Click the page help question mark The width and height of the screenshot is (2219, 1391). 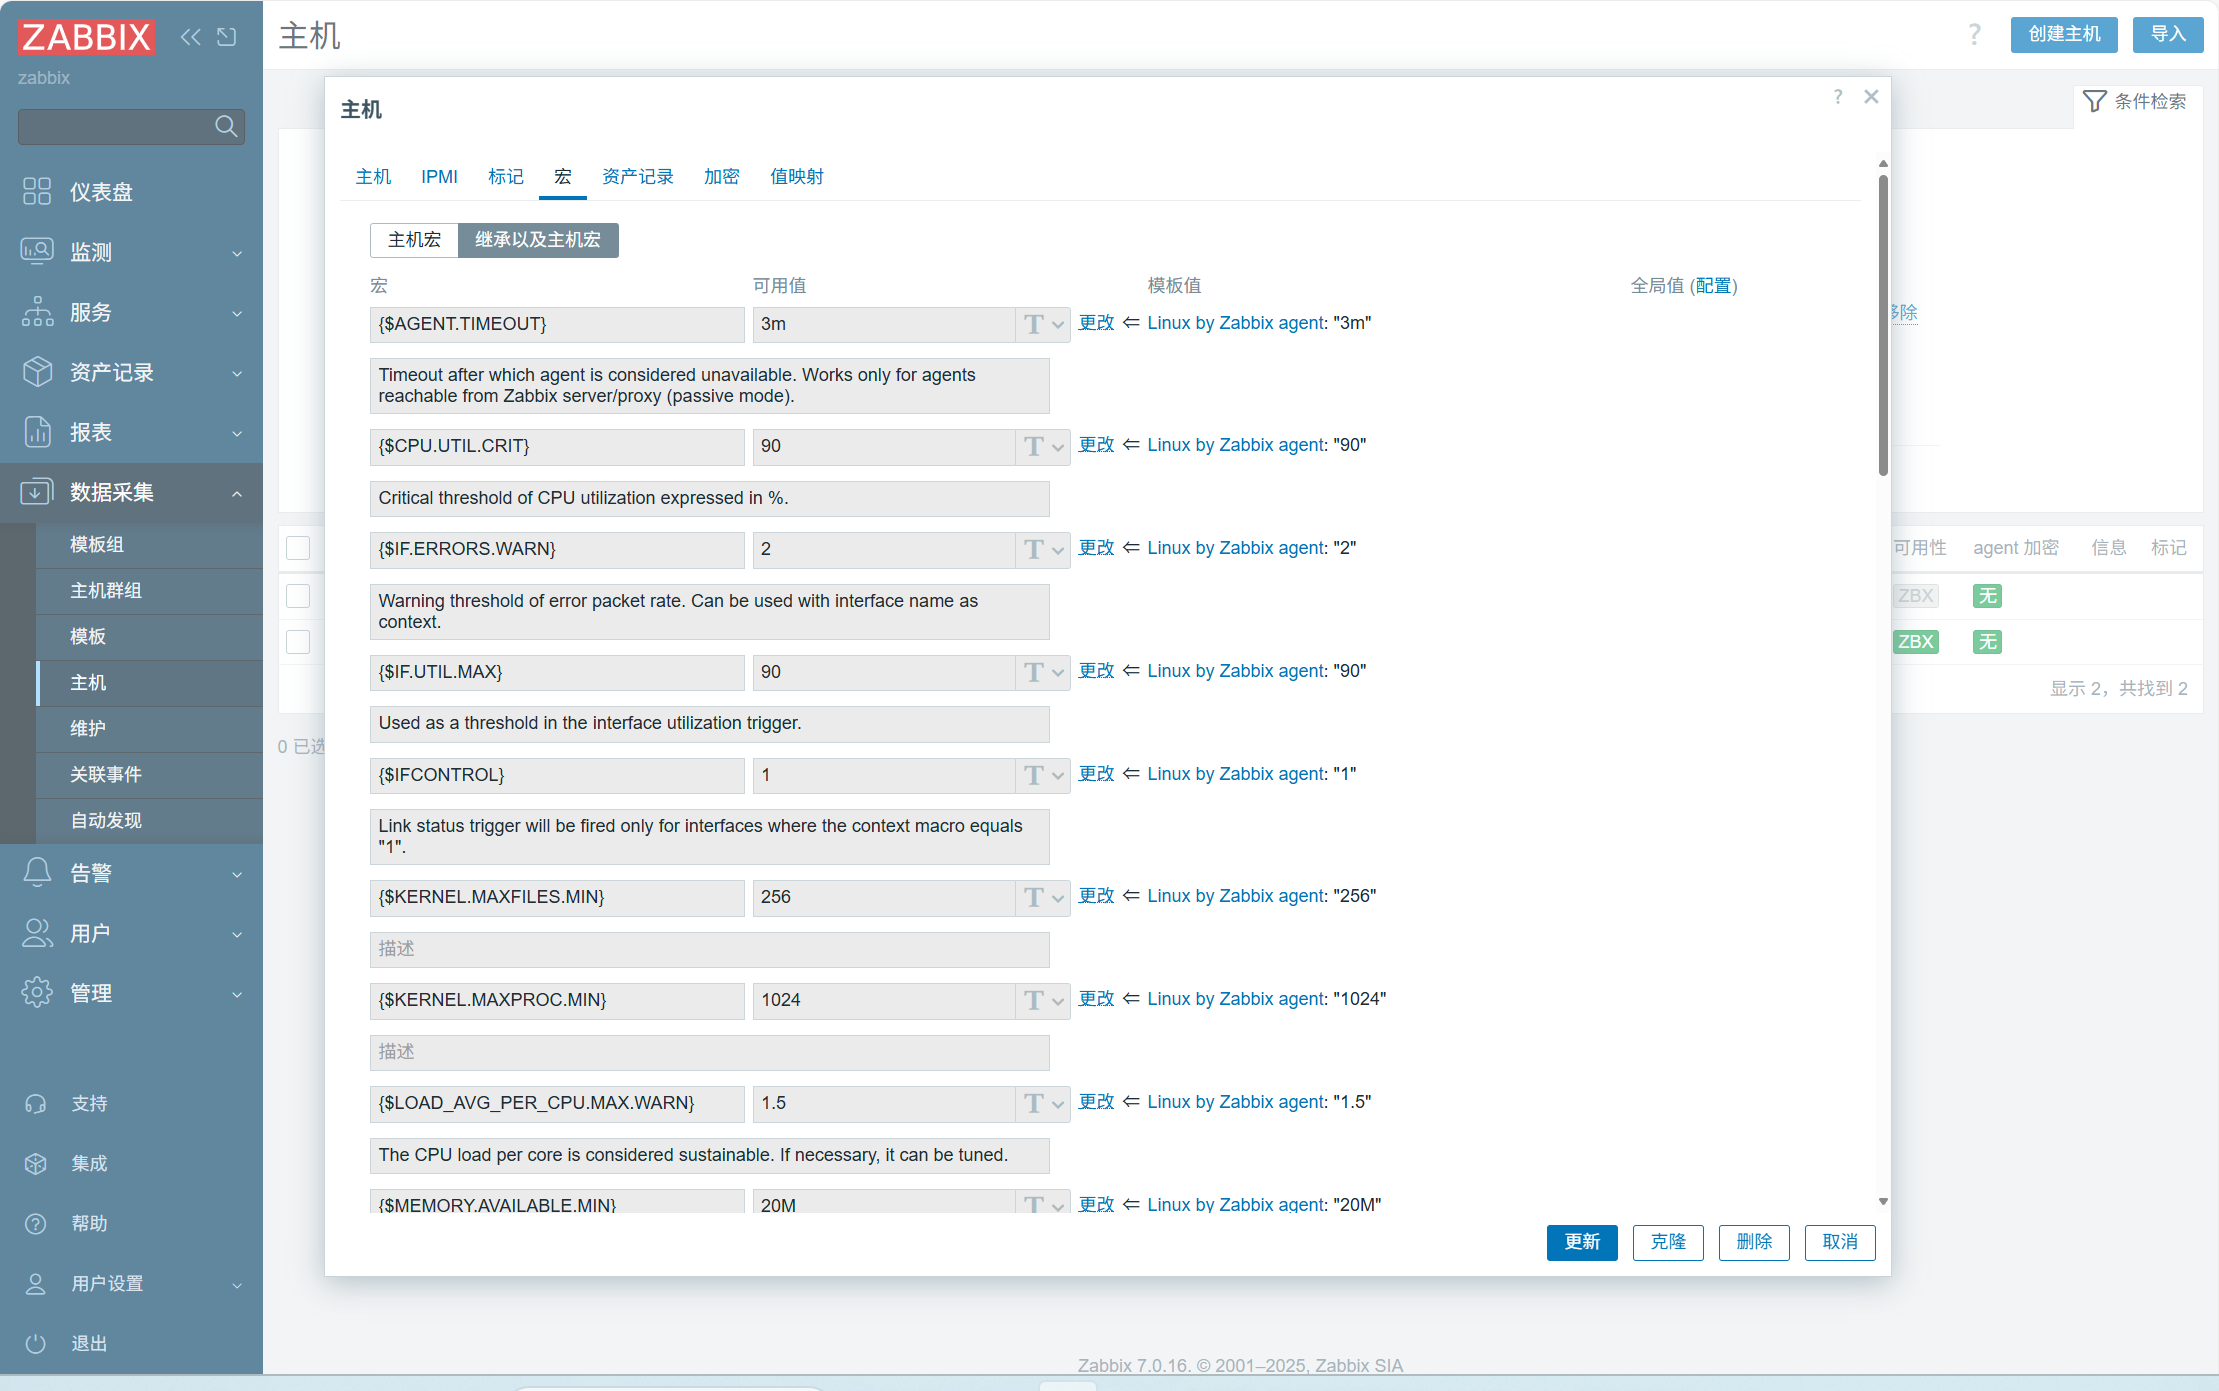pos(1974,35)
